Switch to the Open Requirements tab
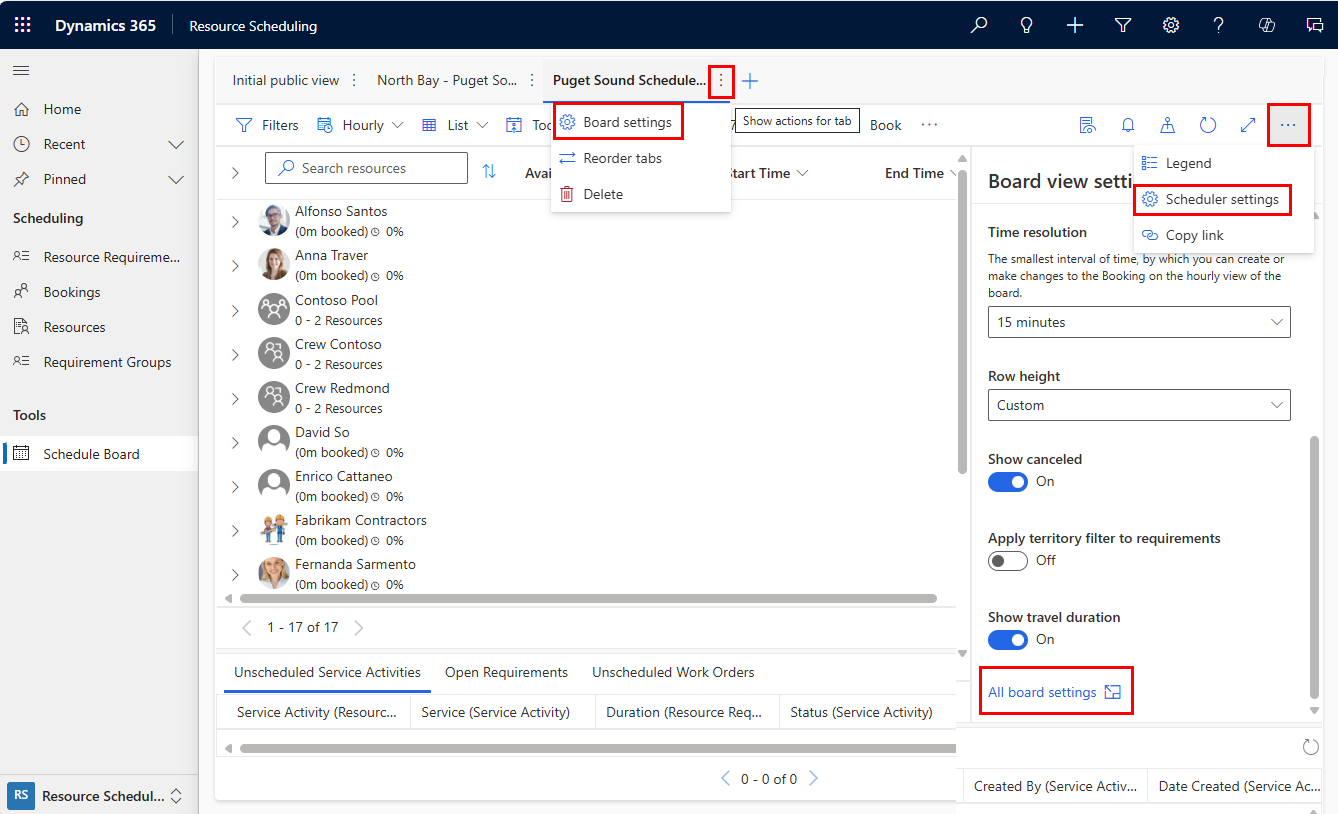The image size is (1338, 814). coord(506,673)
